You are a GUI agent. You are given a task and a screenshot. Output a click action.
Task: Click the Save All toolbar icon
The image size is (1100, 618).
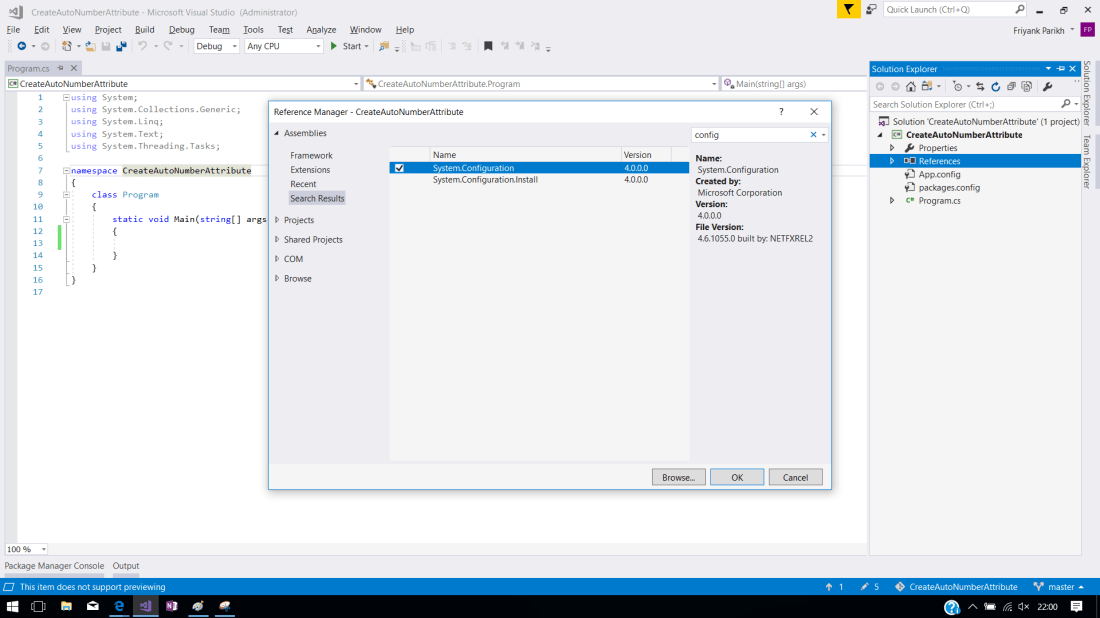coord(121,46)
